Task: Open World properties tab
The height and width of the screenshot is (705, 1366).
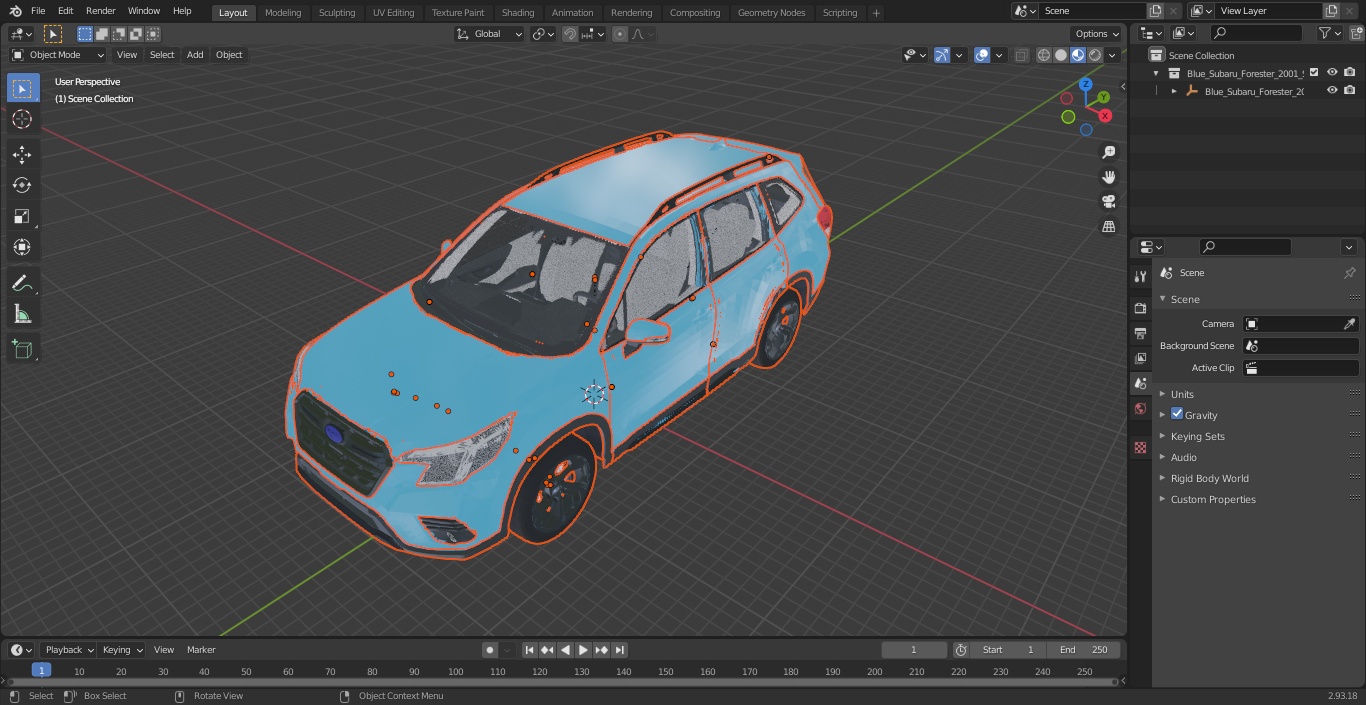Action: (x=1140, y=408)
